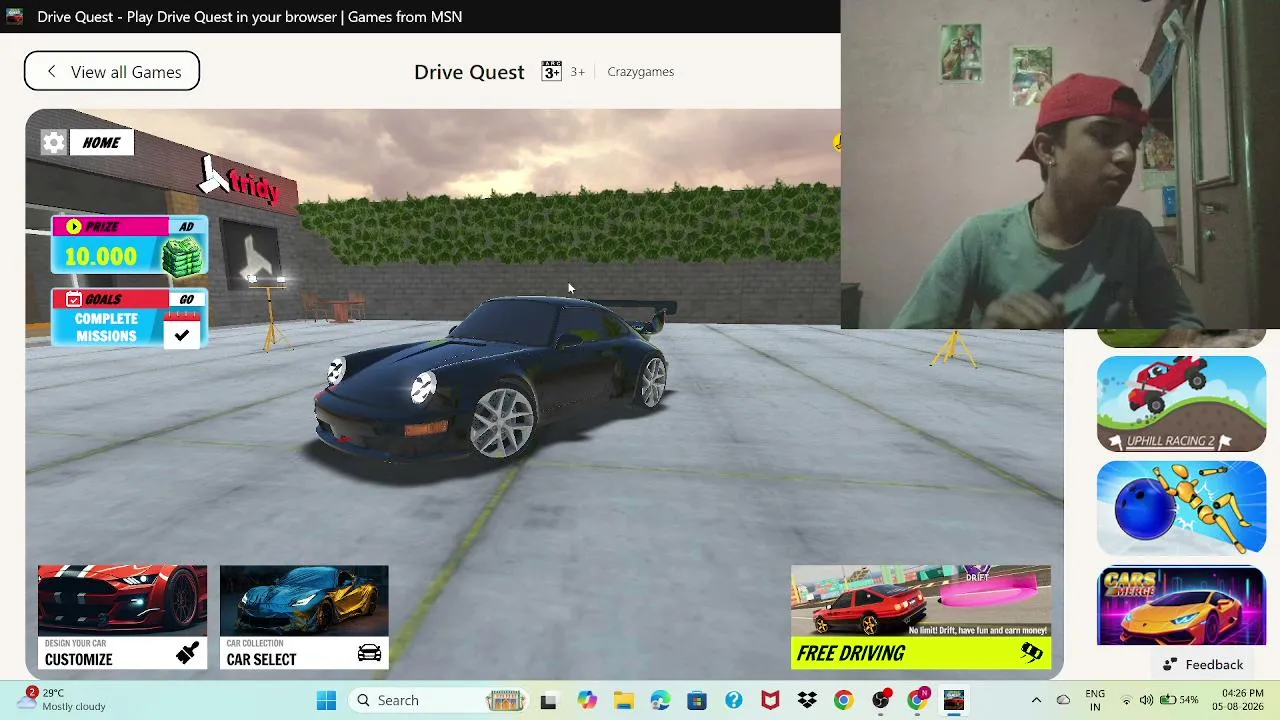Click the drift car icon on Free Driving
The image size is (1280, 720).
pos(1031,654)
